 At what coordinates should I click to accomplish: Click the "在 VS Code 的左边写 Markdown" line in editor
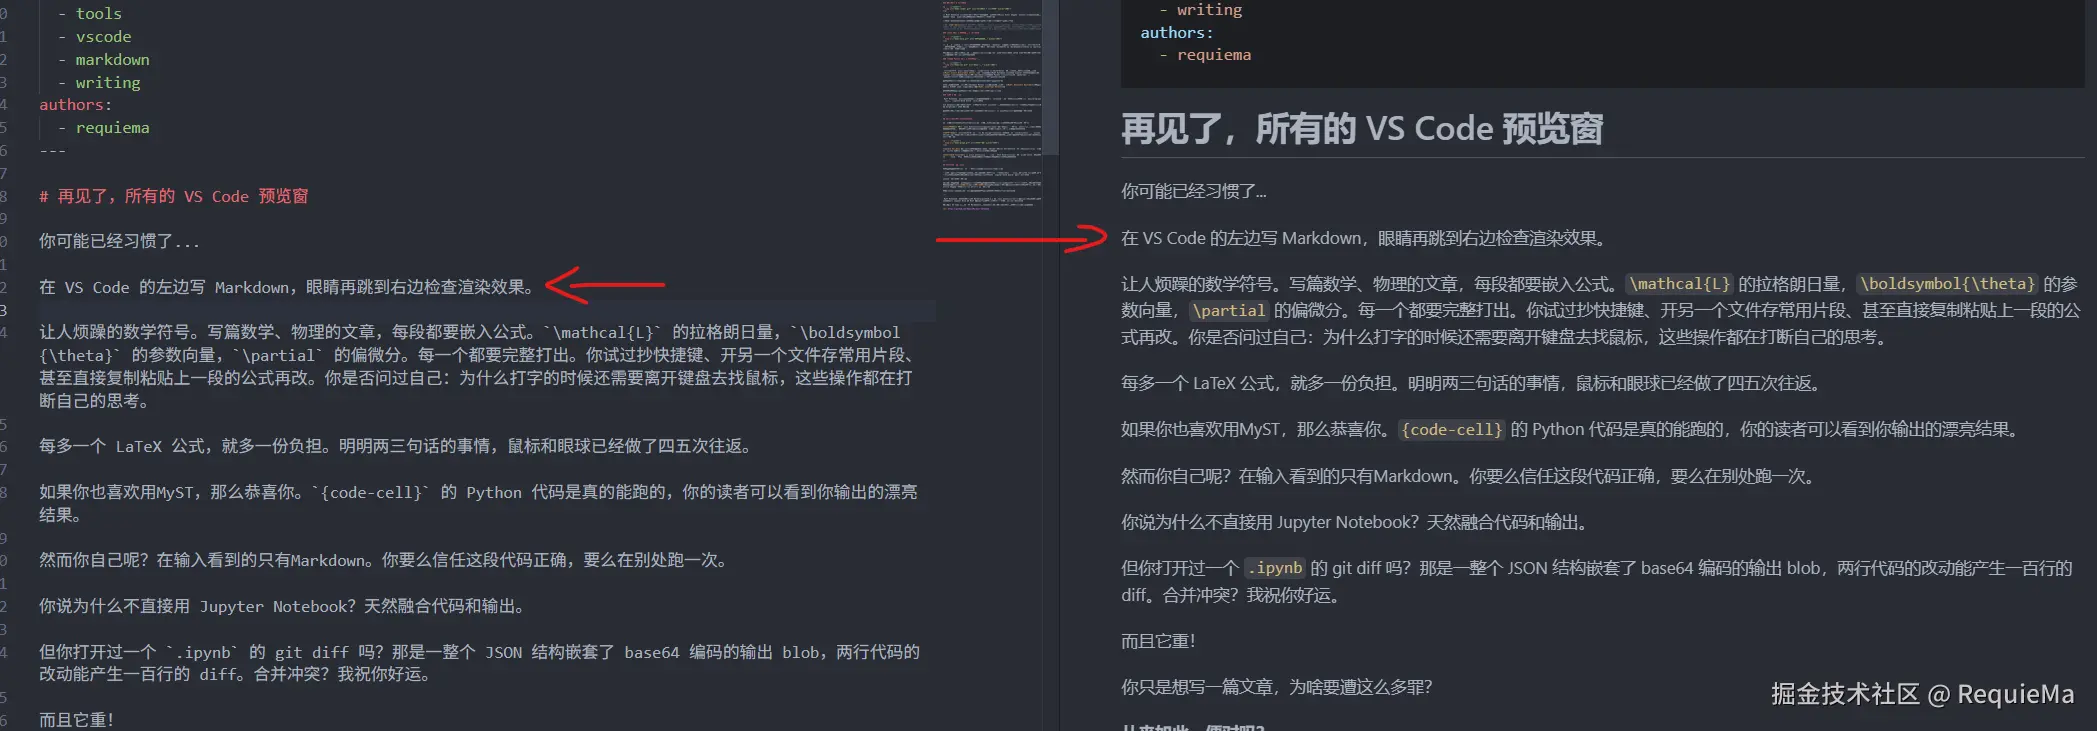pos(287,287)
